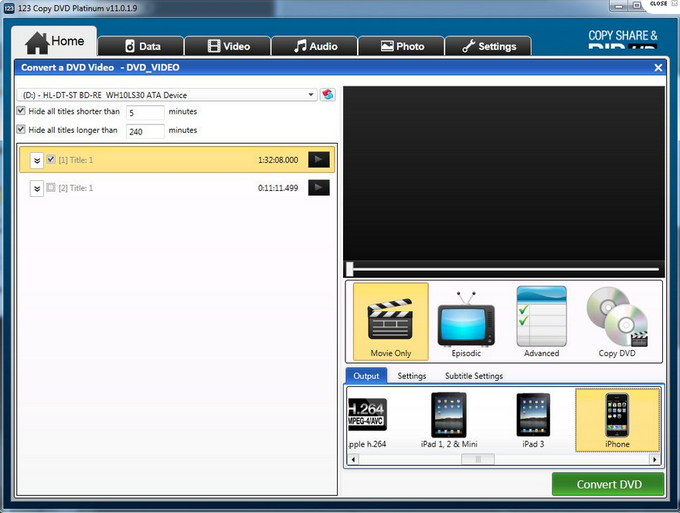This screenshot has width=680, height=513.
Task: Select the 1:32:08.000 duration text
Action: [278, 160]
